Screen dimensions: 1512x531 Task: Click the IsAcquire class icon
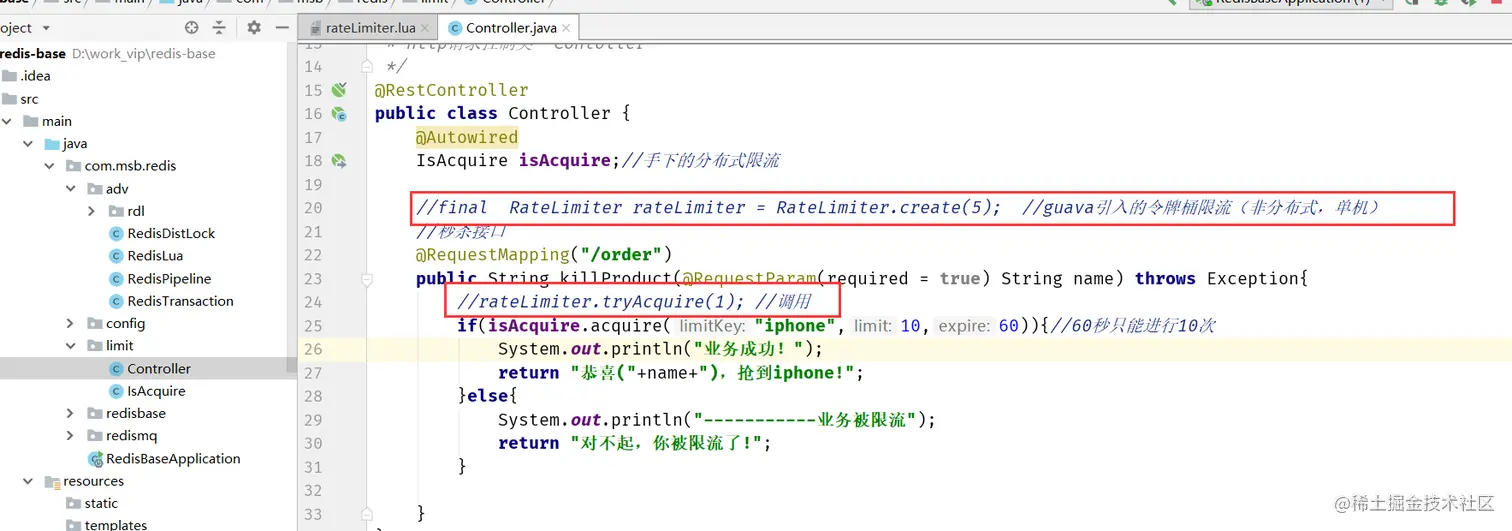(116, 391)
